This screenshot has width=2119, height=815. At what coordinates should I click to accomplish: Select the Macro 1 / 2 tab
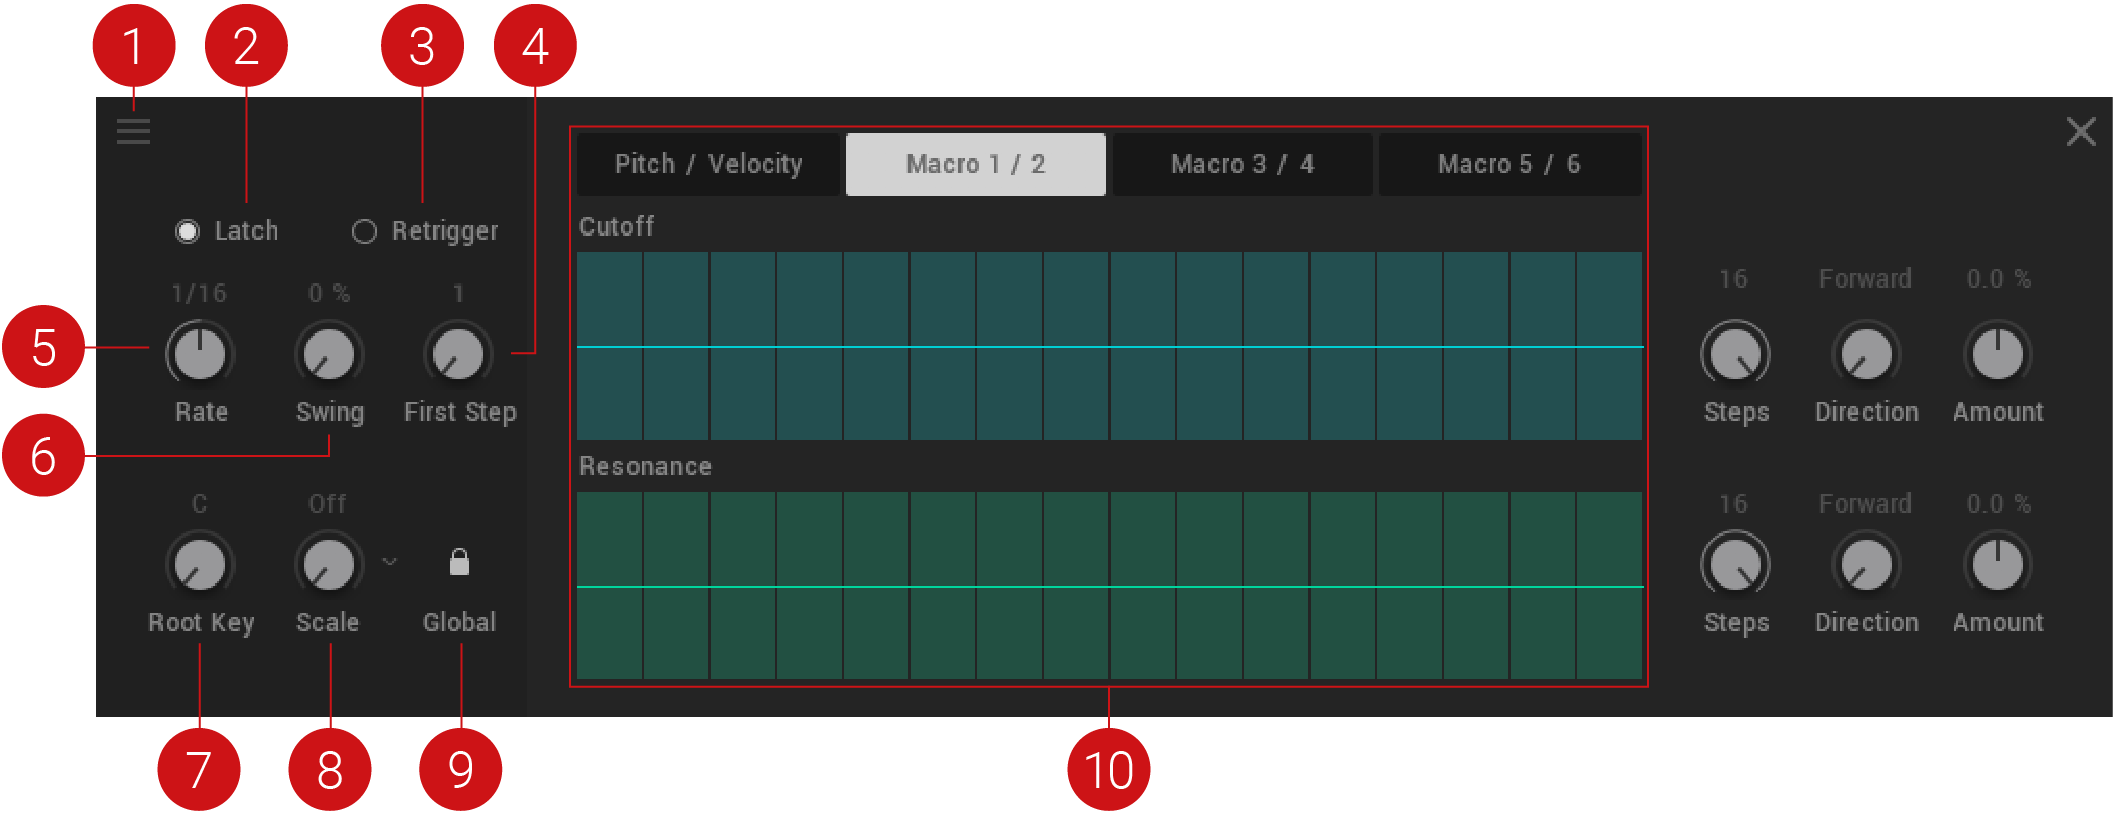975,164
